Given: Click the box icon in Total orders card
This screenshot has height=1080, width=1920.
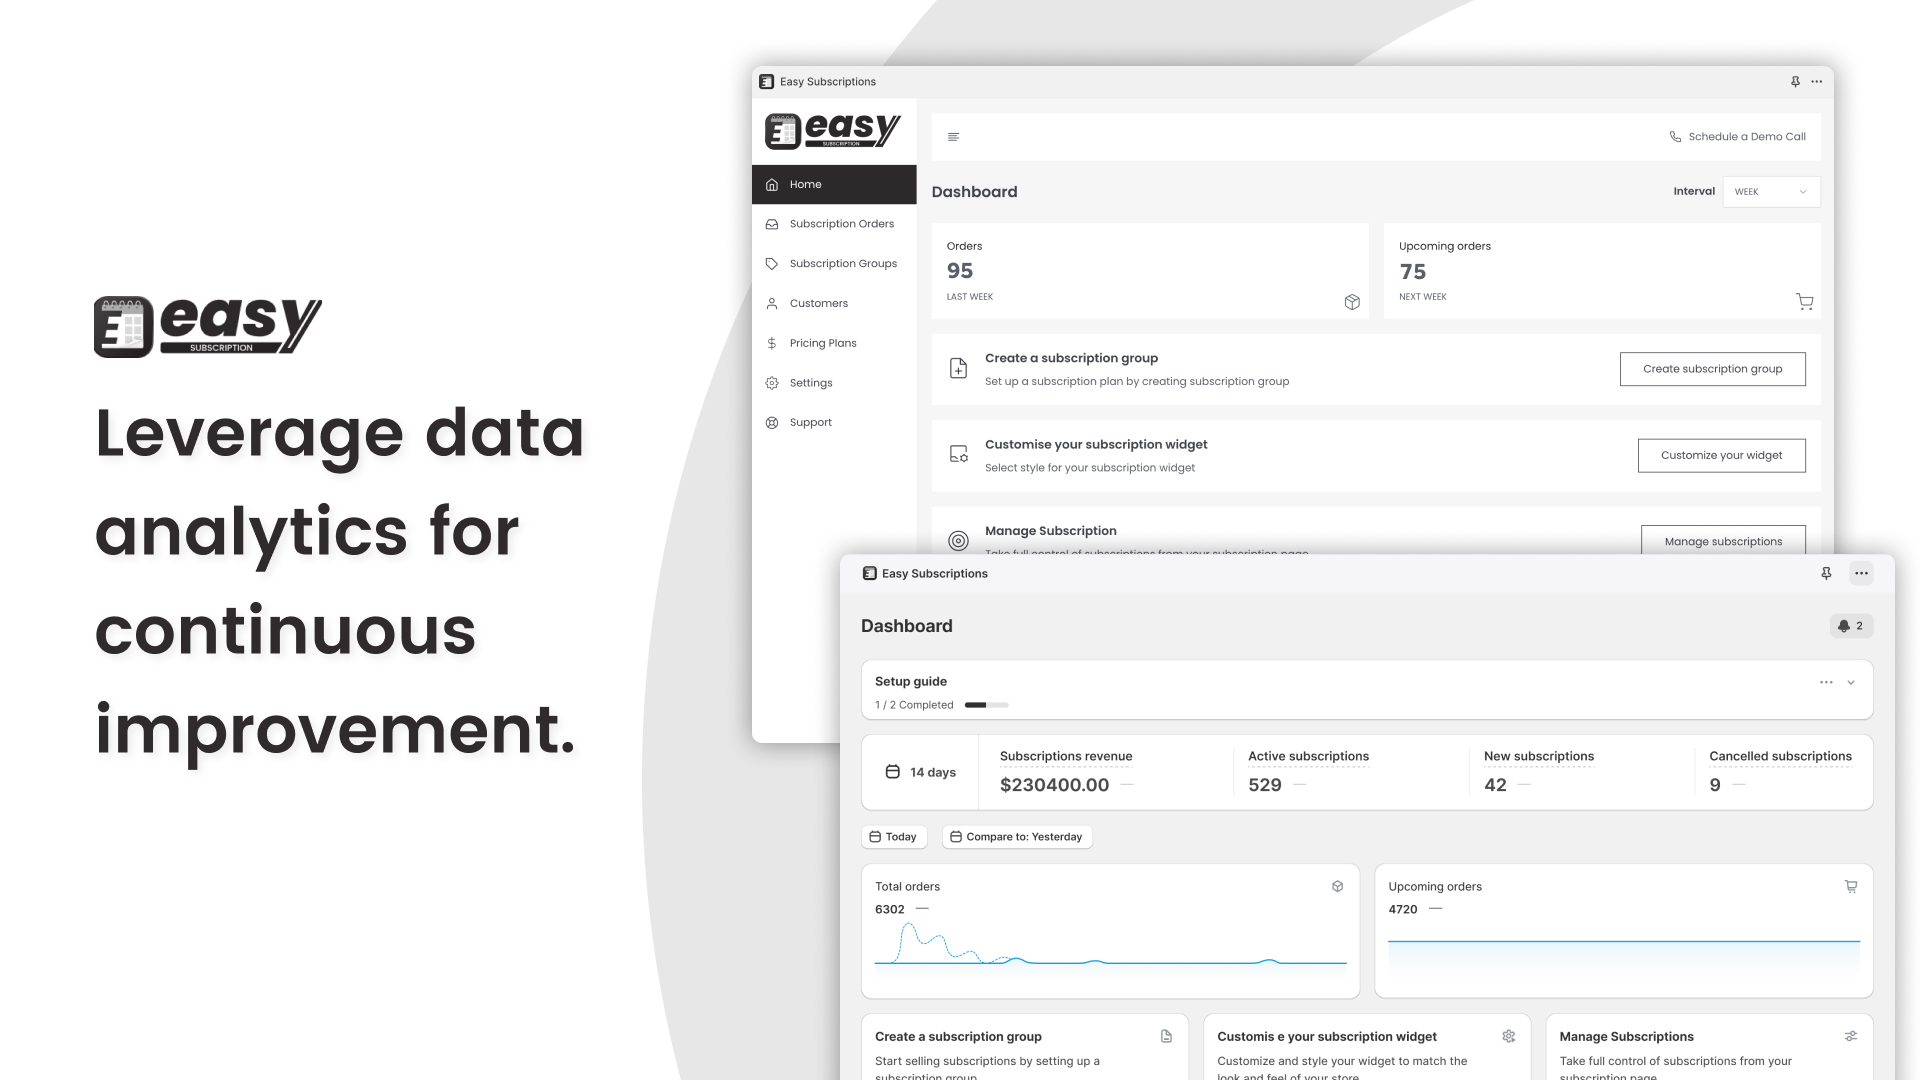Looking at the screenshot, I should [x=1338, y=887].
